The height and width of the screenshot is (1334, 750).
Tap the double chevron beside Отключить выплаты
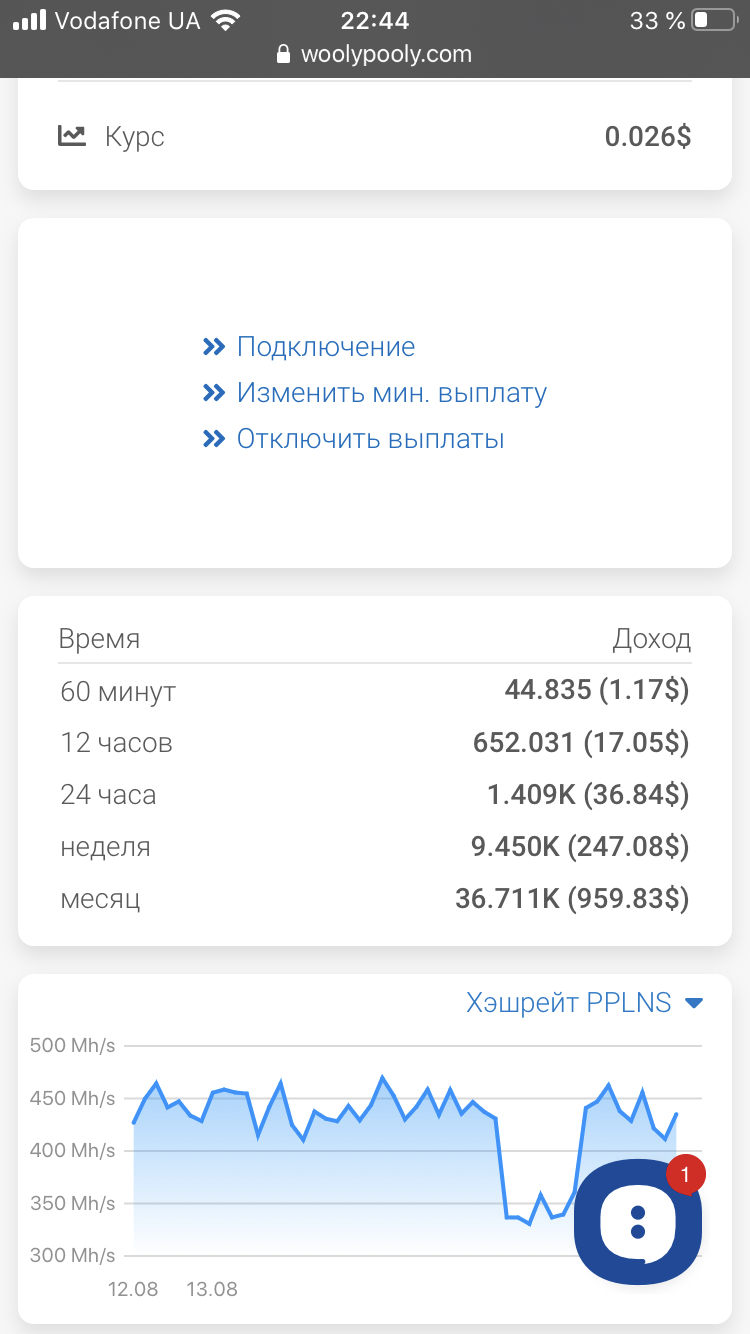click(213, 439)
